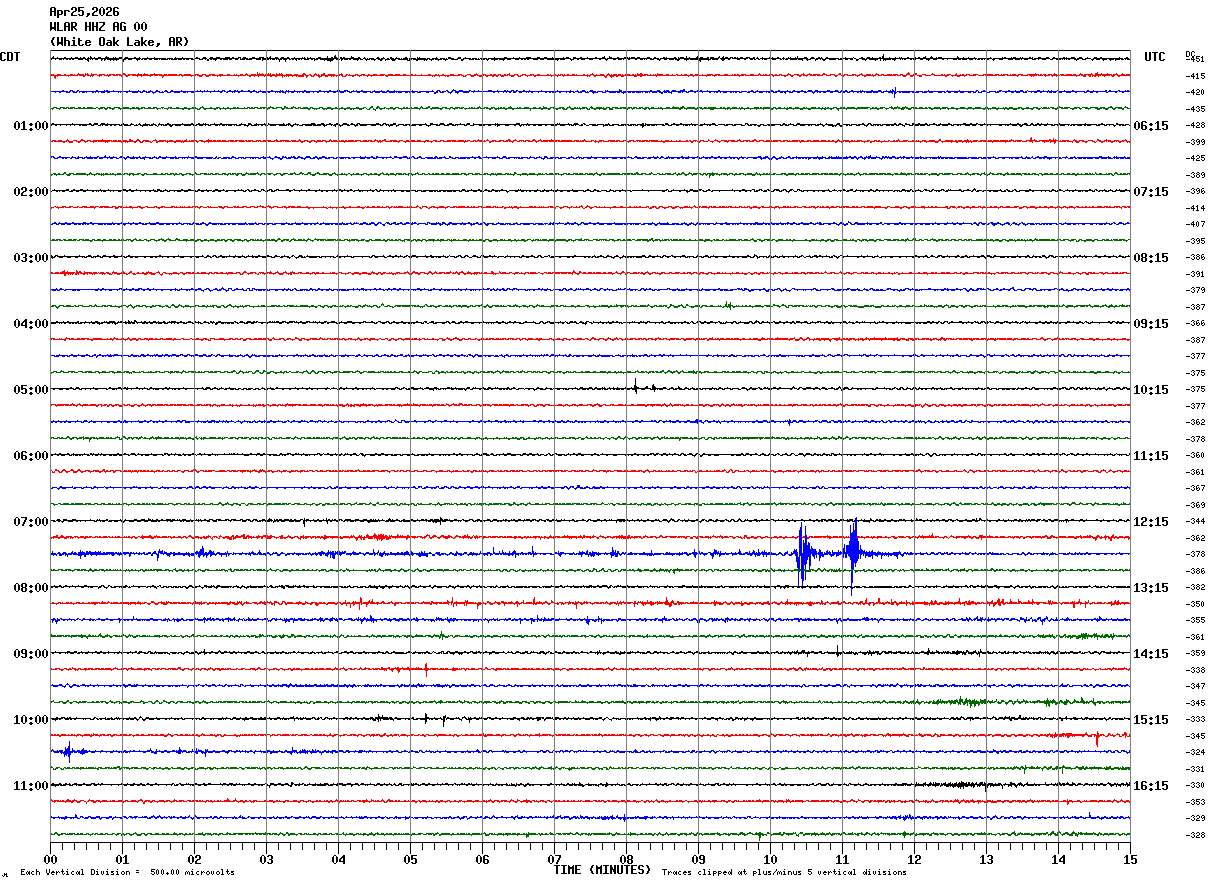Click minute 15 on the time axis

tap(1130, 859)
